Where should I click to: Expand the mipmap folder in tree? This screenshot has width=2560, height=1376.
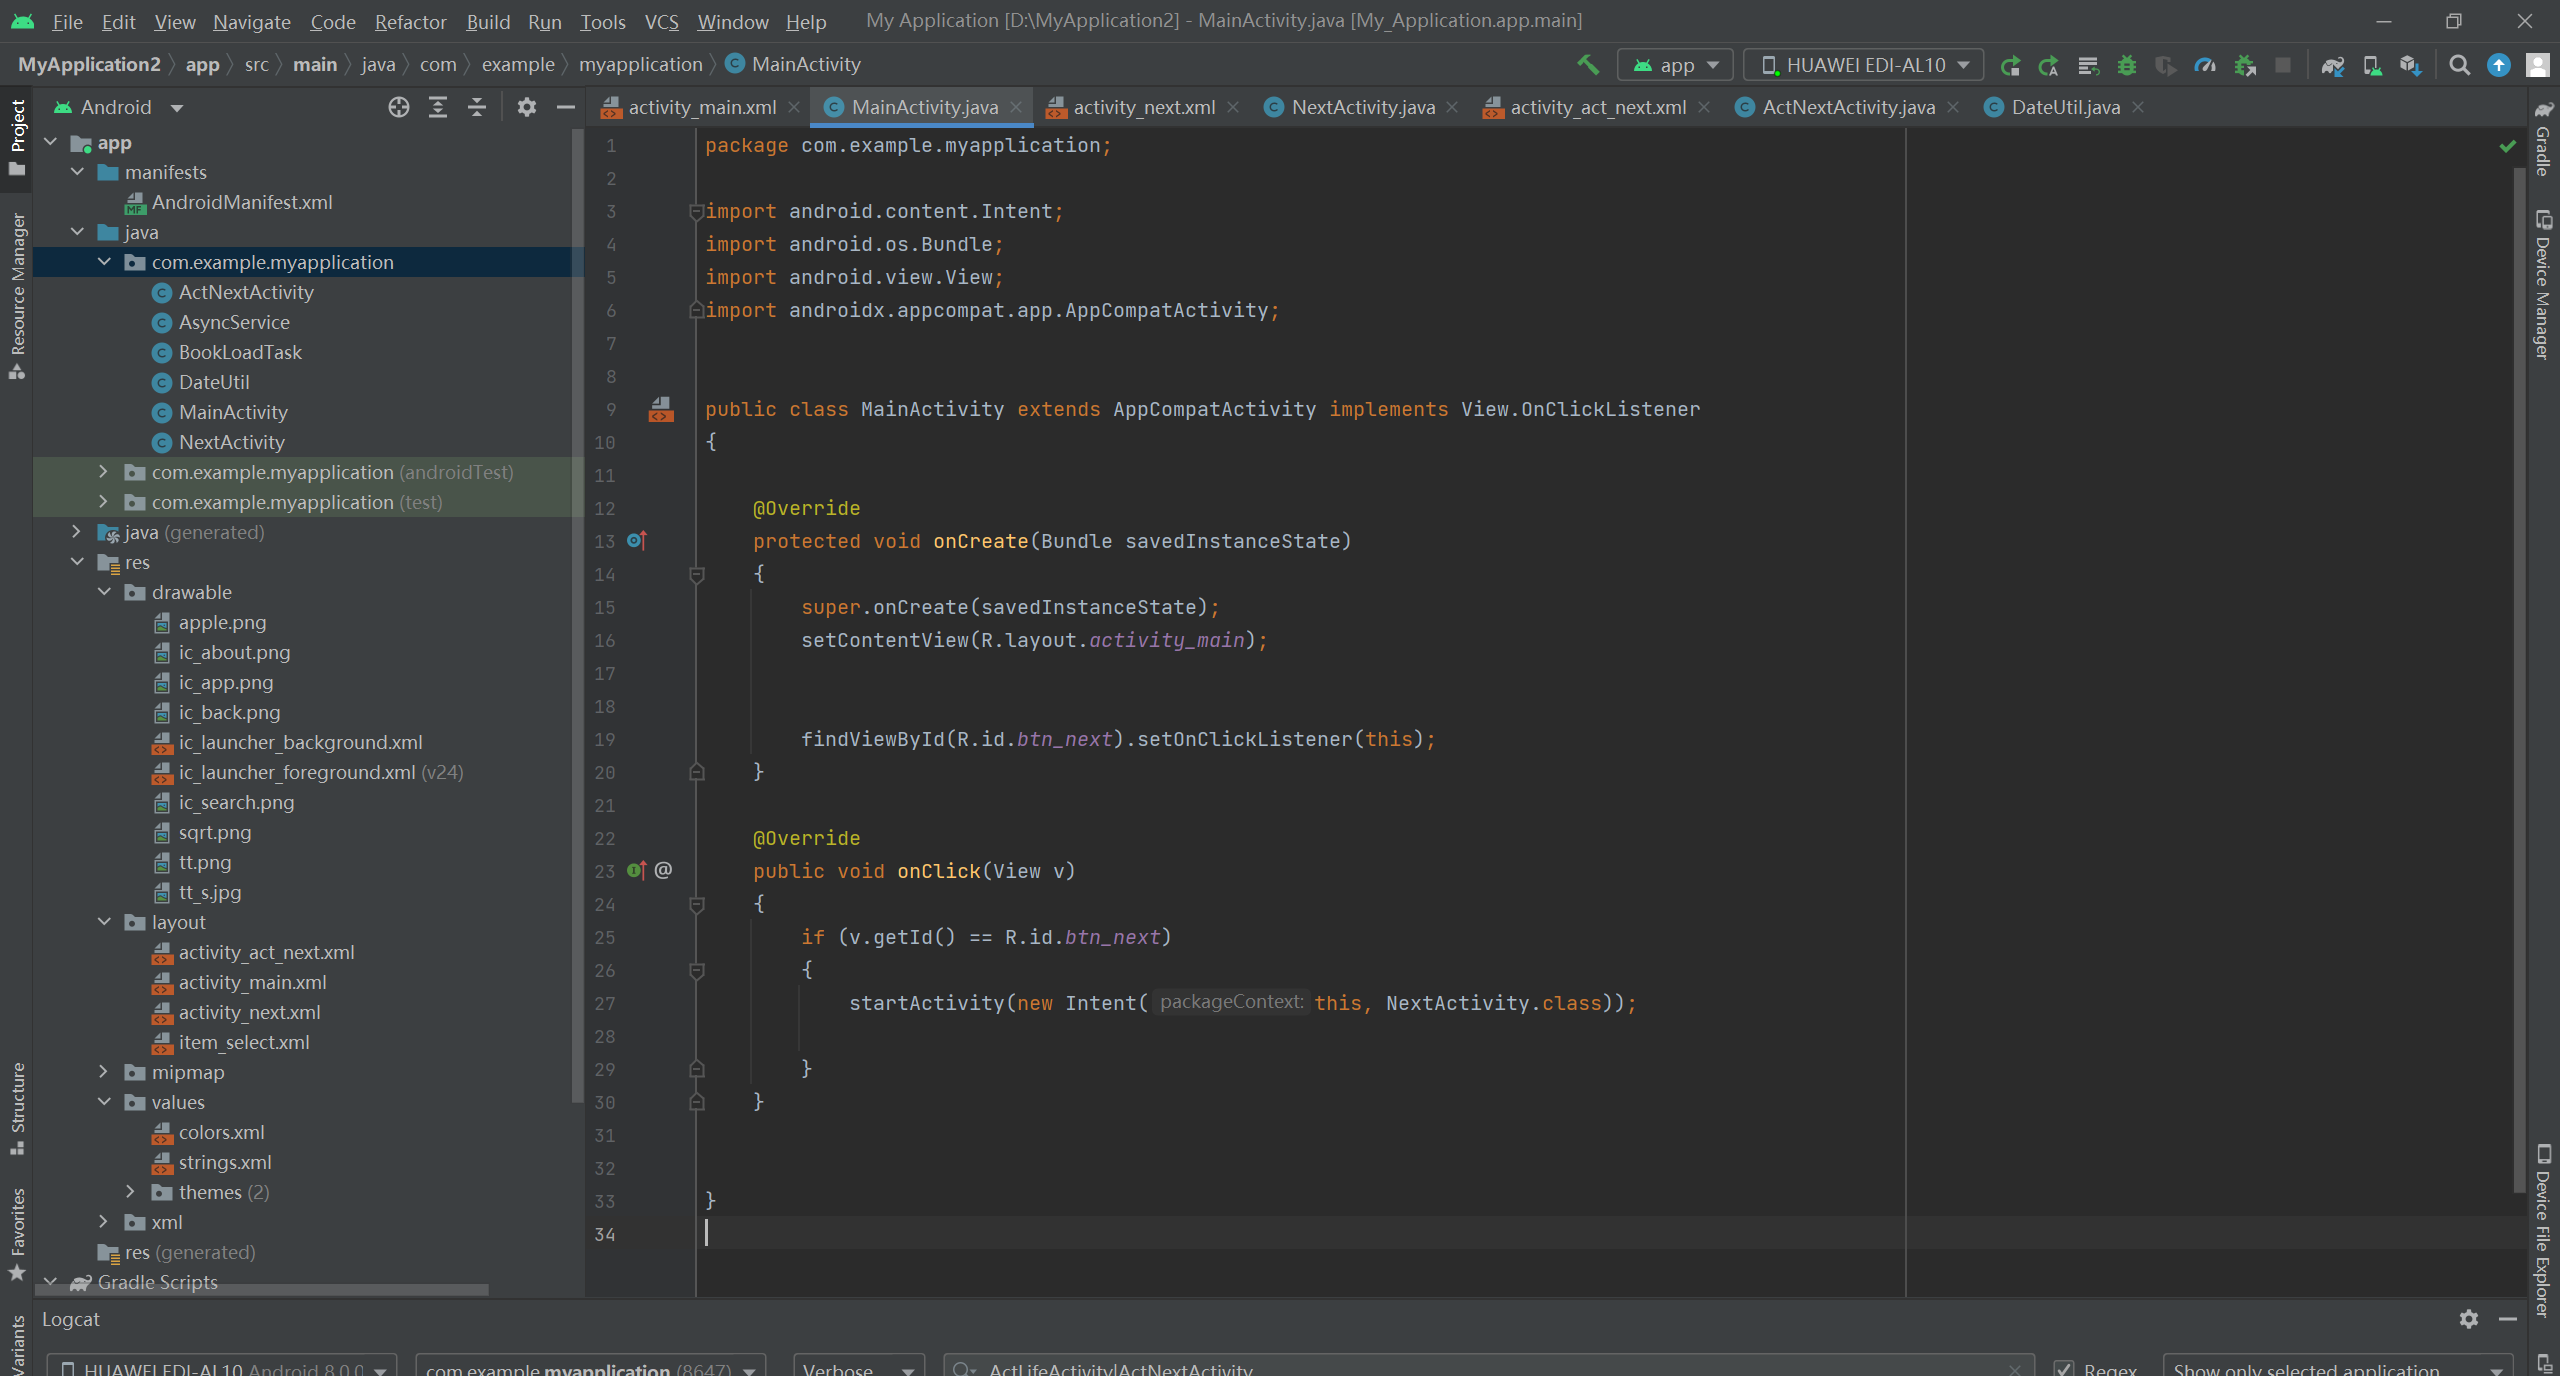coord(103,1072)
